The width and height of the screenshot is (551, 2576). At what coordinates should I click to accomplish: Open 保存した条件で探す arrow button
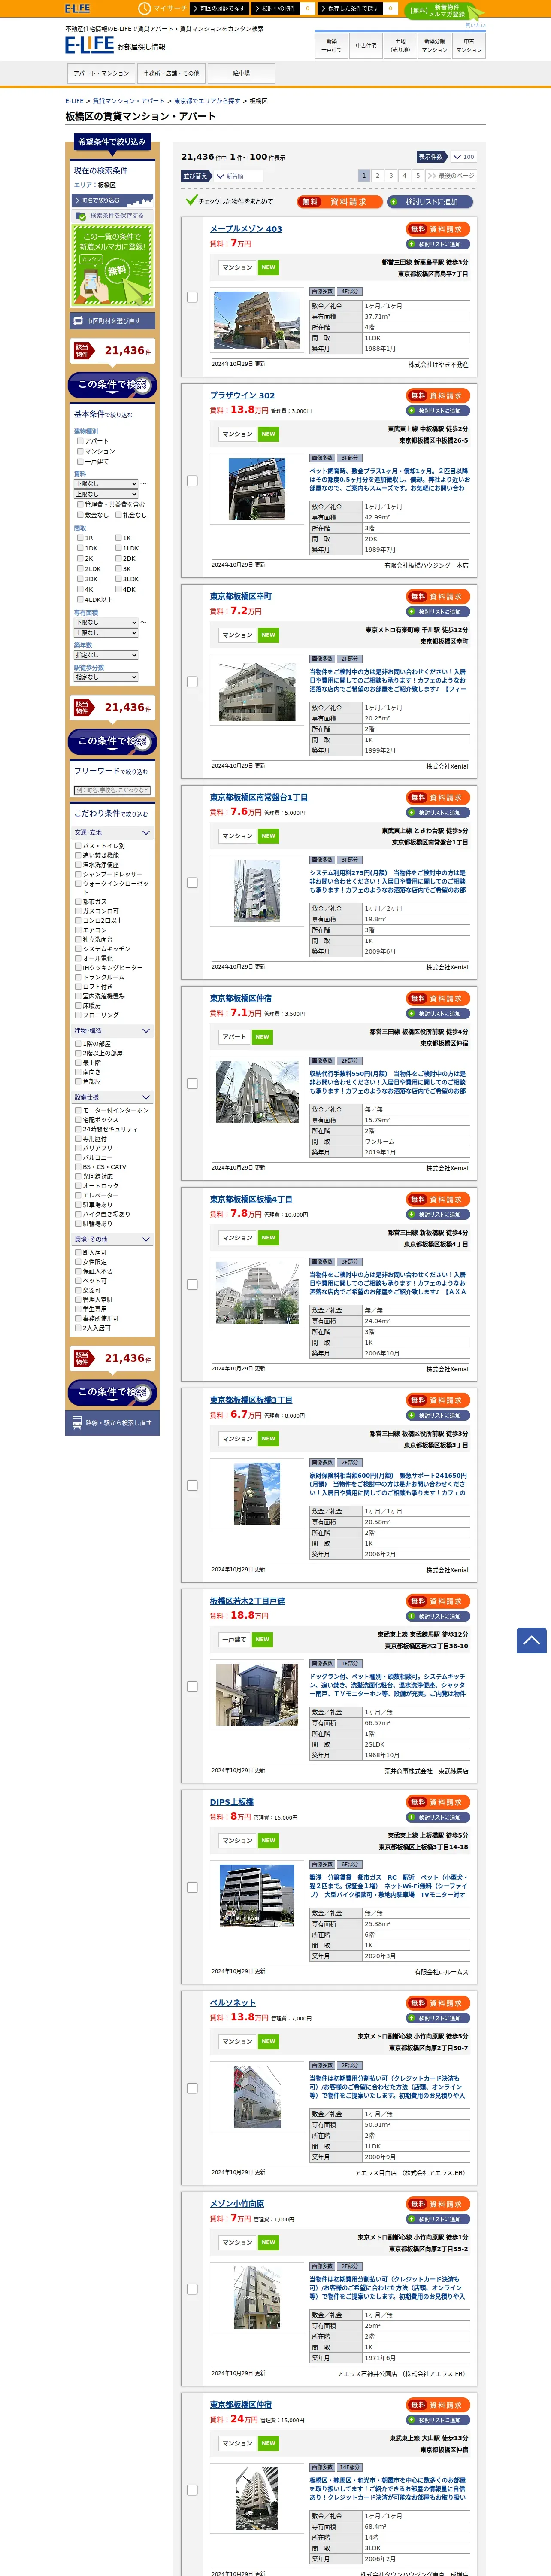[351, 8]
